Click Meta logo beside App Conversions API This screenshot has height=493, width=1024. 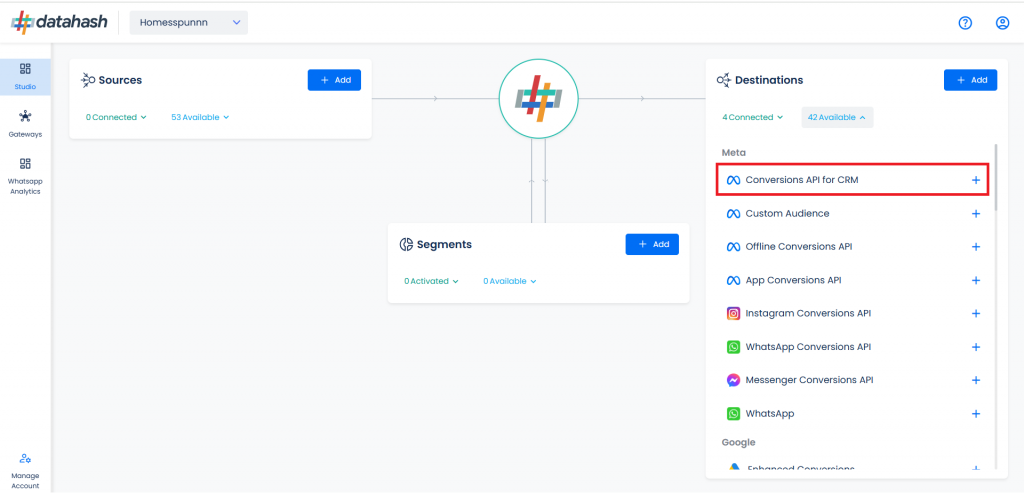point(733,280)
